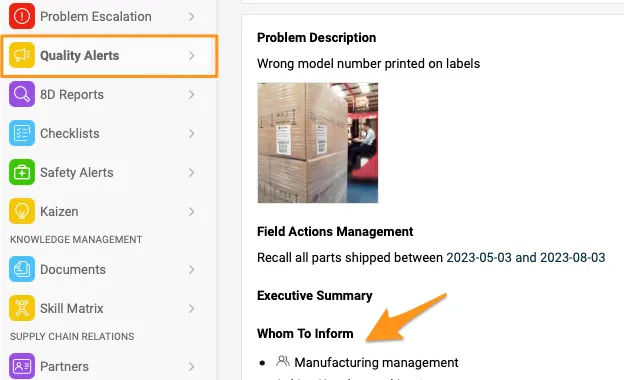
Task: Go to 8D Reports section
Action: 109,94
